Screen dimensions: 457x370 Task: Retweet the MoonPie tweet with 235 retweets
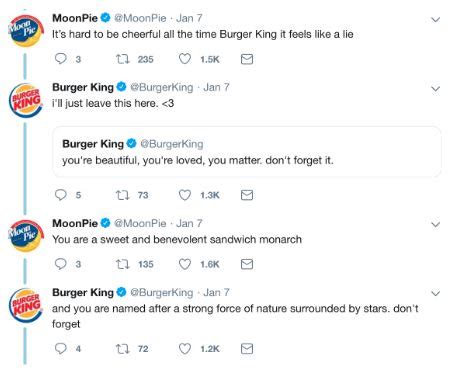pos(122,59)
